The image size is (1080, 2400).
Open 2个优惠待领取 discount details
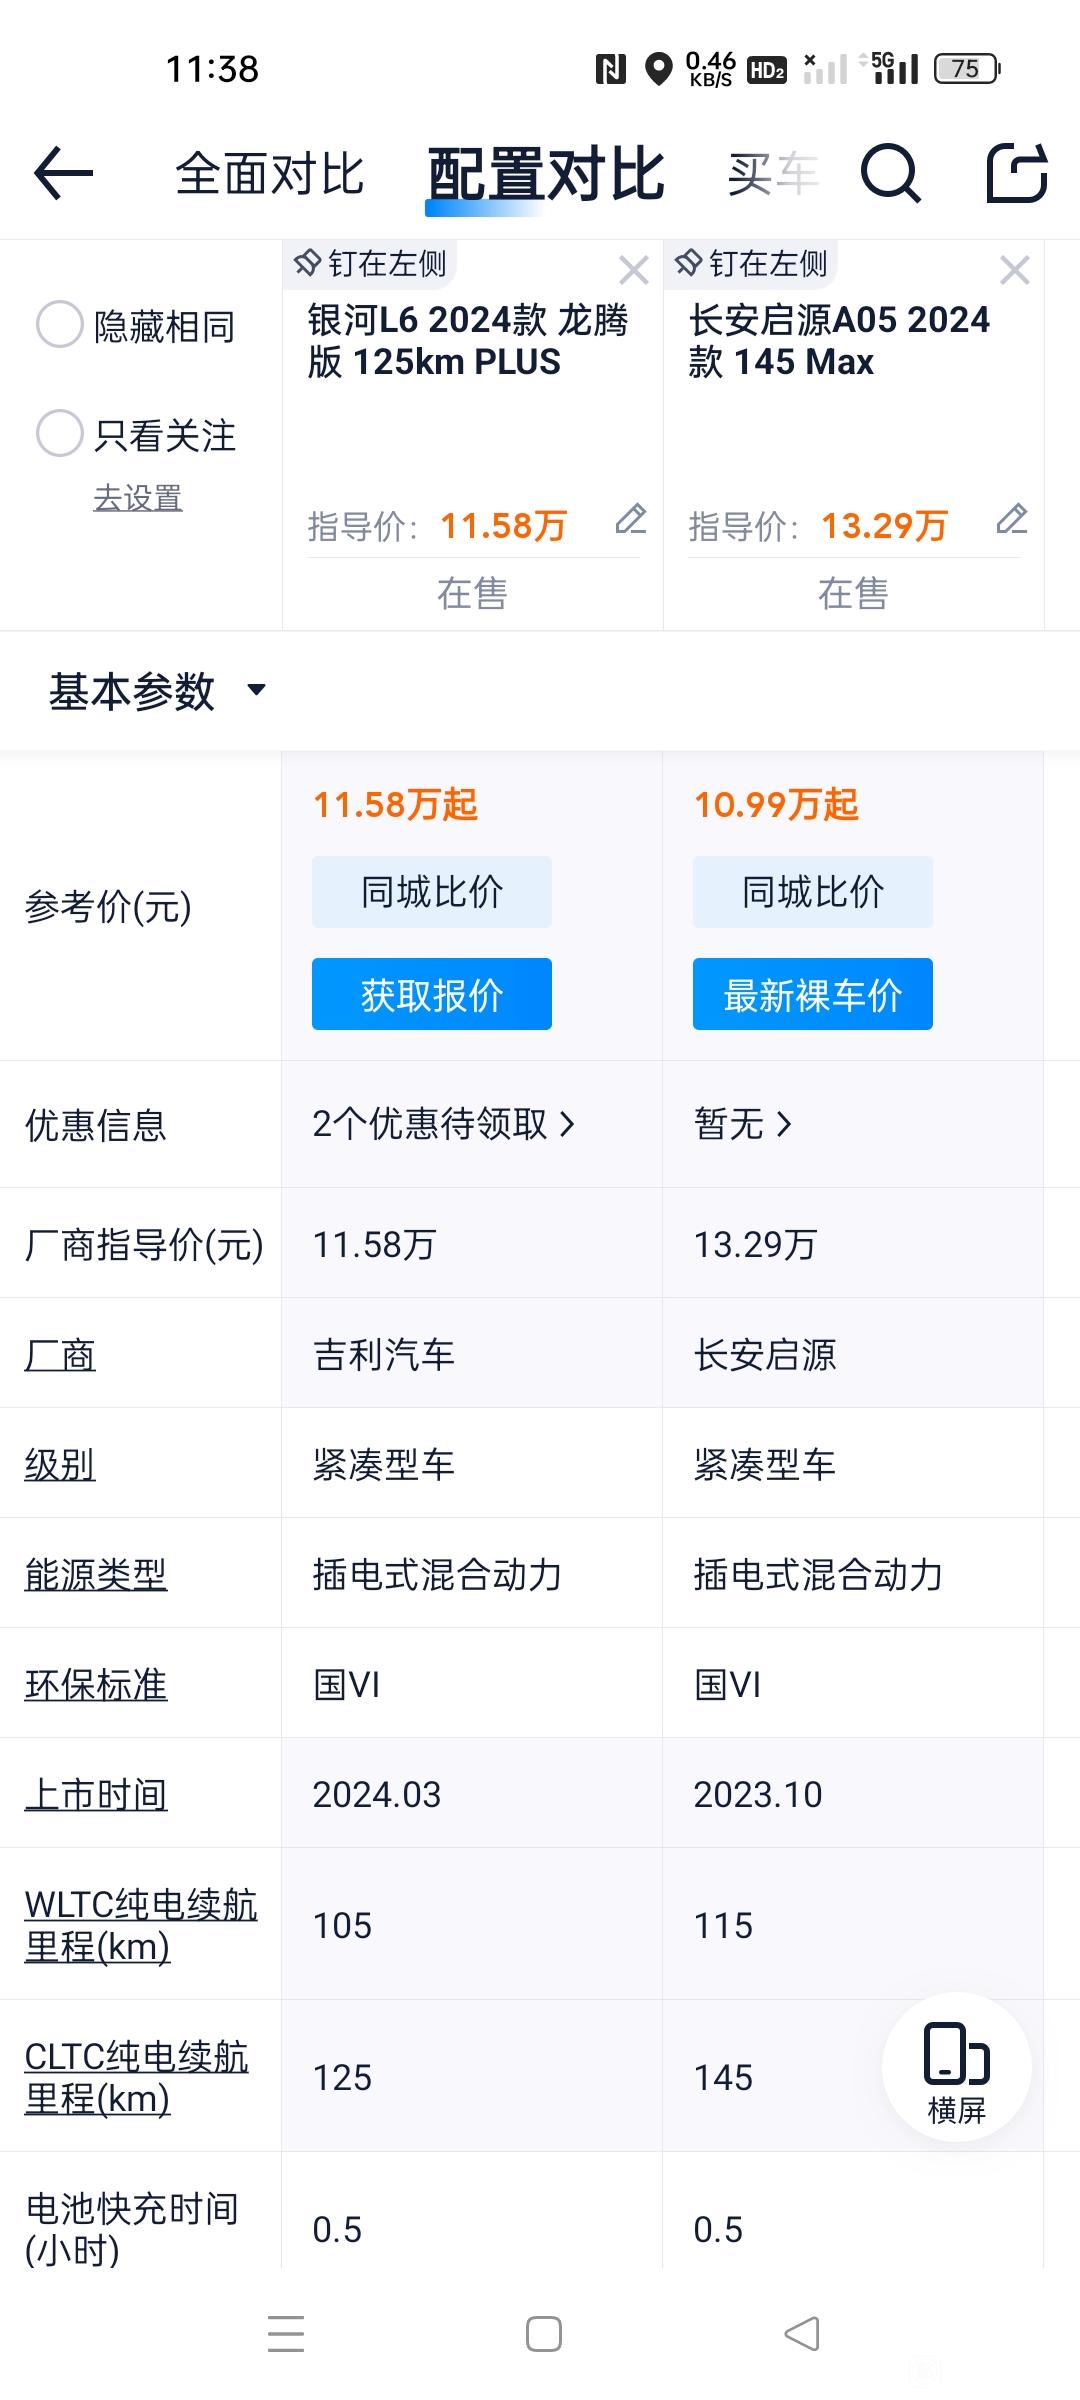click(x=444, y=1124)
